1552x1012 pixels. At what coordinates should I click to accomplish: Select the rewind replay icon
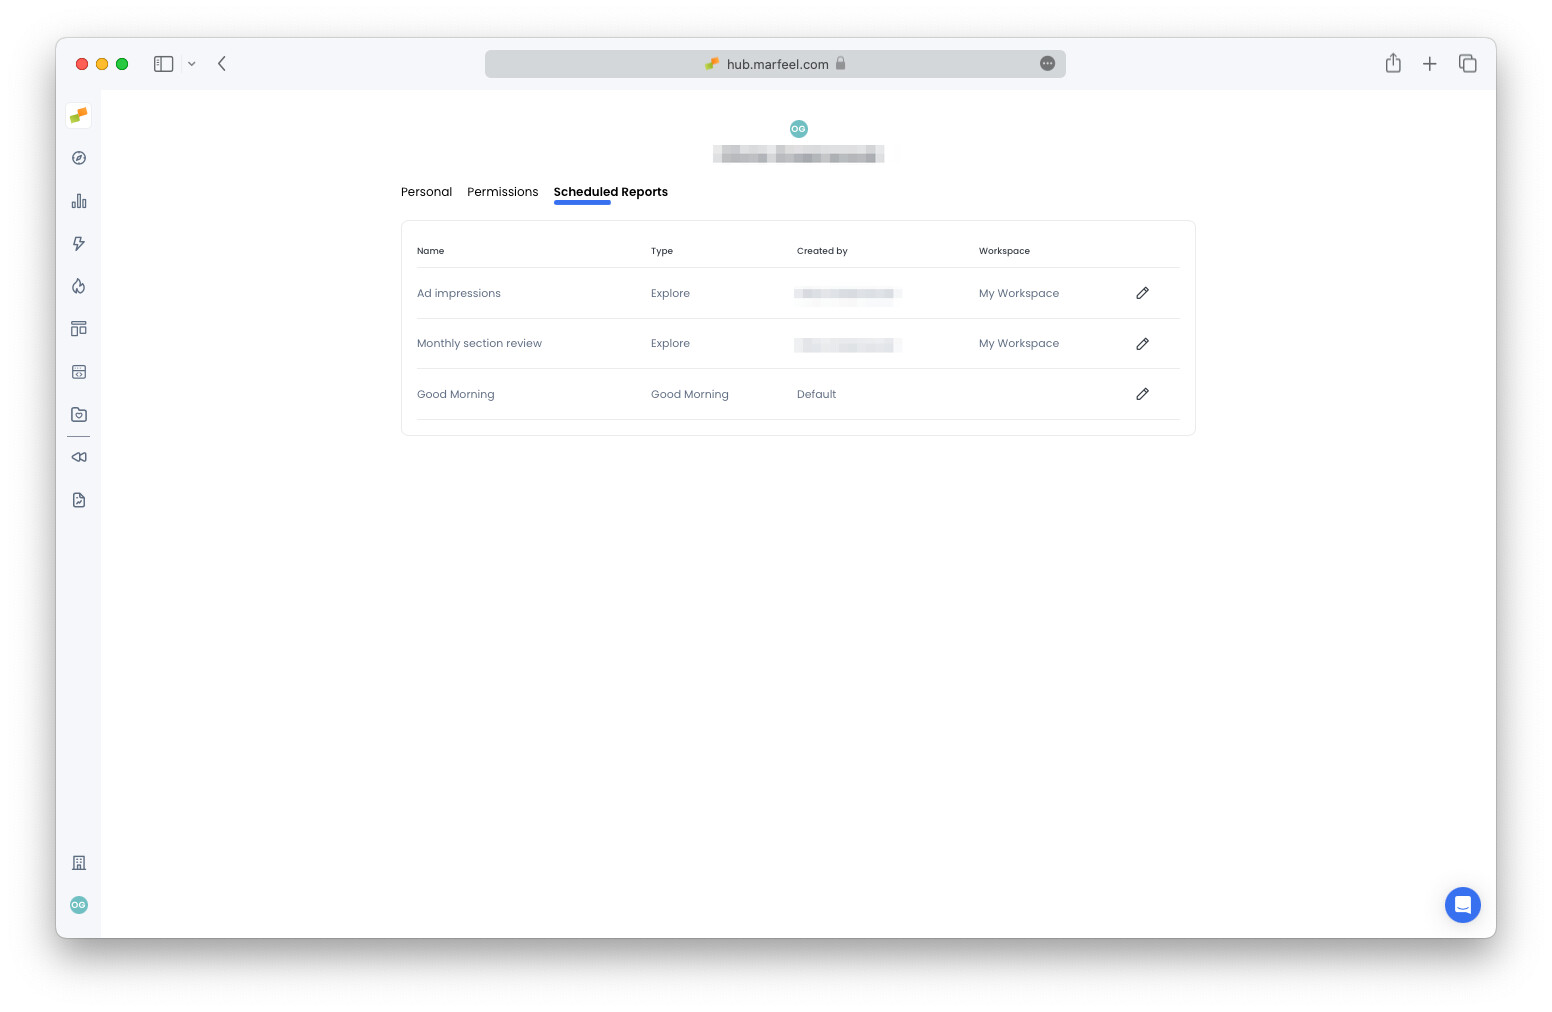78,457
